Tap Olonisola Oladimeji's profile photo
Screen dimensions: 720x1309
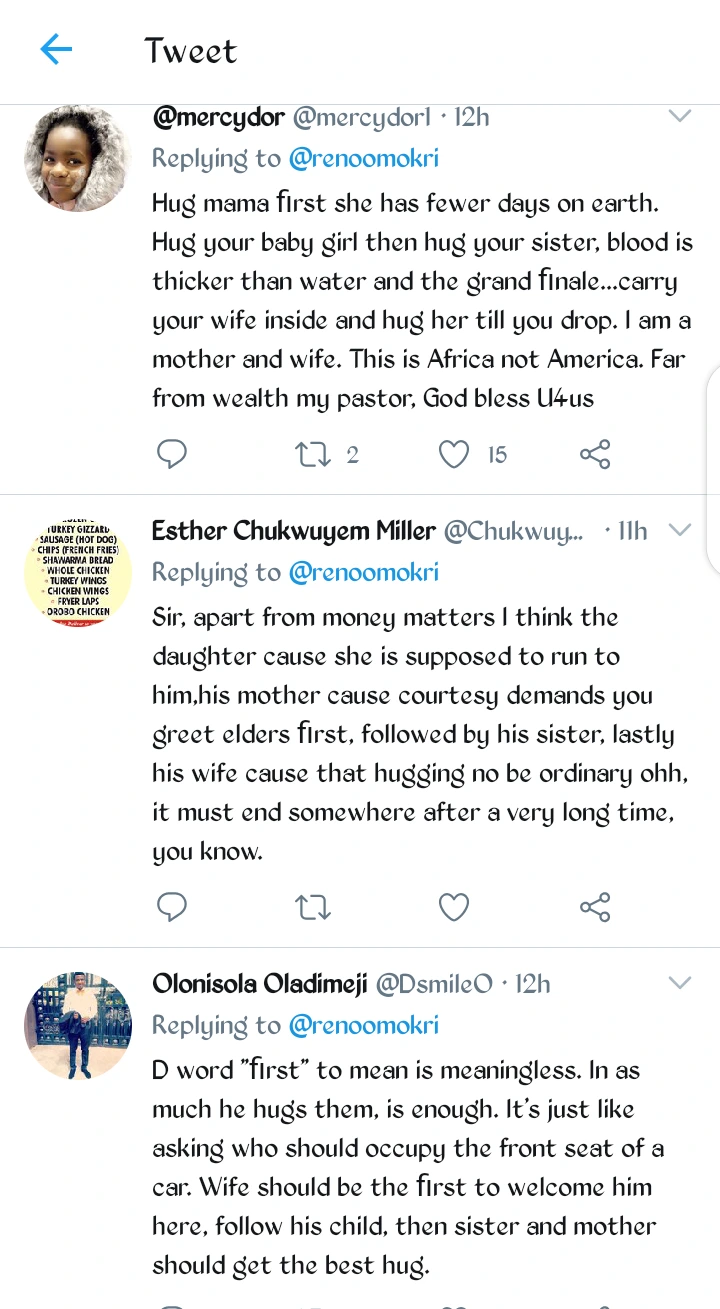tap(78, 1026)
